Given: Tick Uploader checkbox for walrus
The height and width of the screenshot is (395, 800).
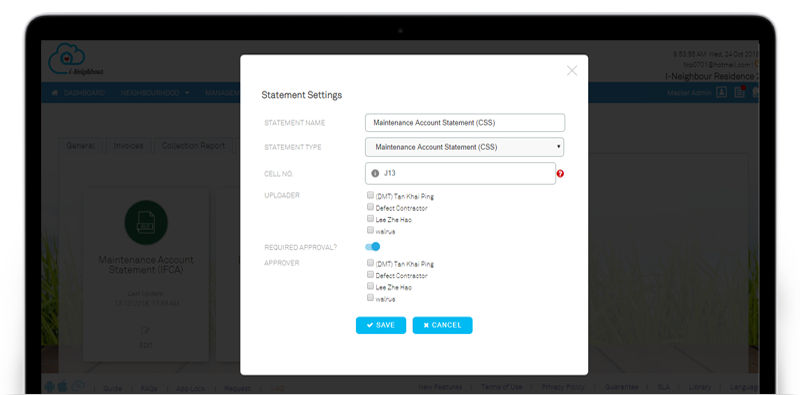Looking at the screenshot, I should (x=370, y=230).
